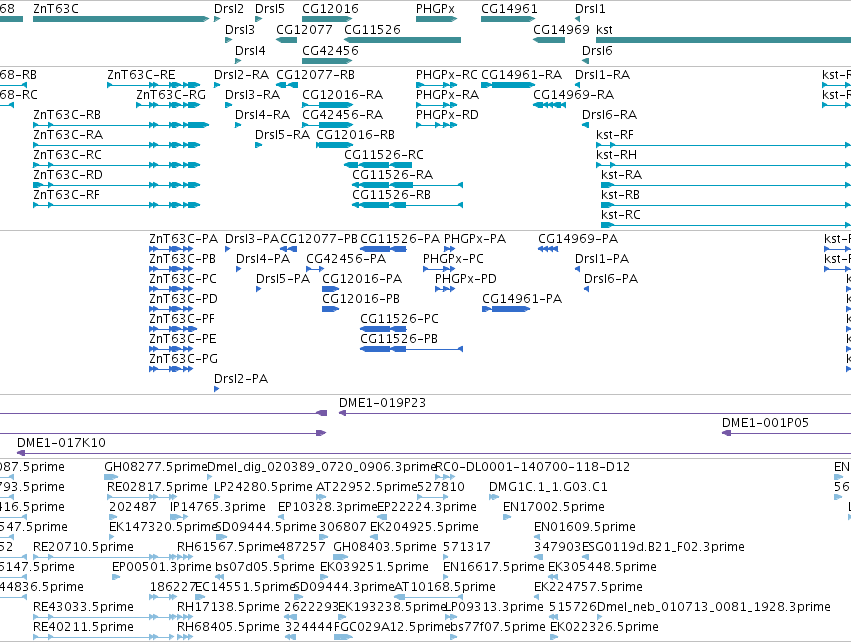The width and height of the screenshot is (851, 642).
Task: Open CDS CG11526-PB
Action: [399, 339]
